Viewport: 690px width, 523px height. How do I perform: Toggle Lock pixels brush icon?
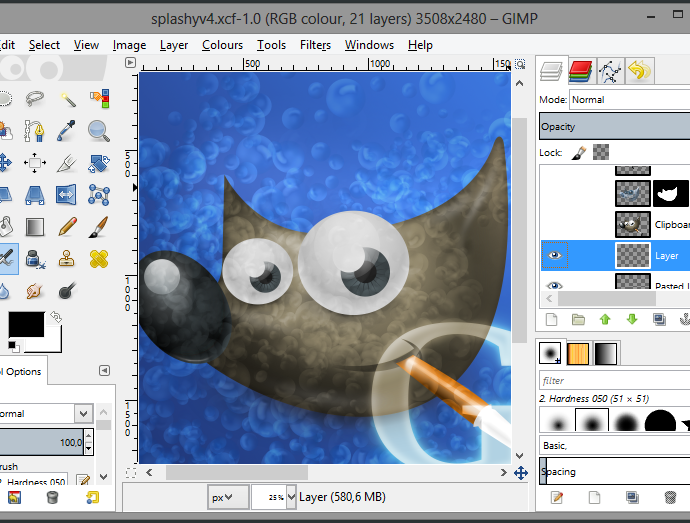(x=579, y=152)
